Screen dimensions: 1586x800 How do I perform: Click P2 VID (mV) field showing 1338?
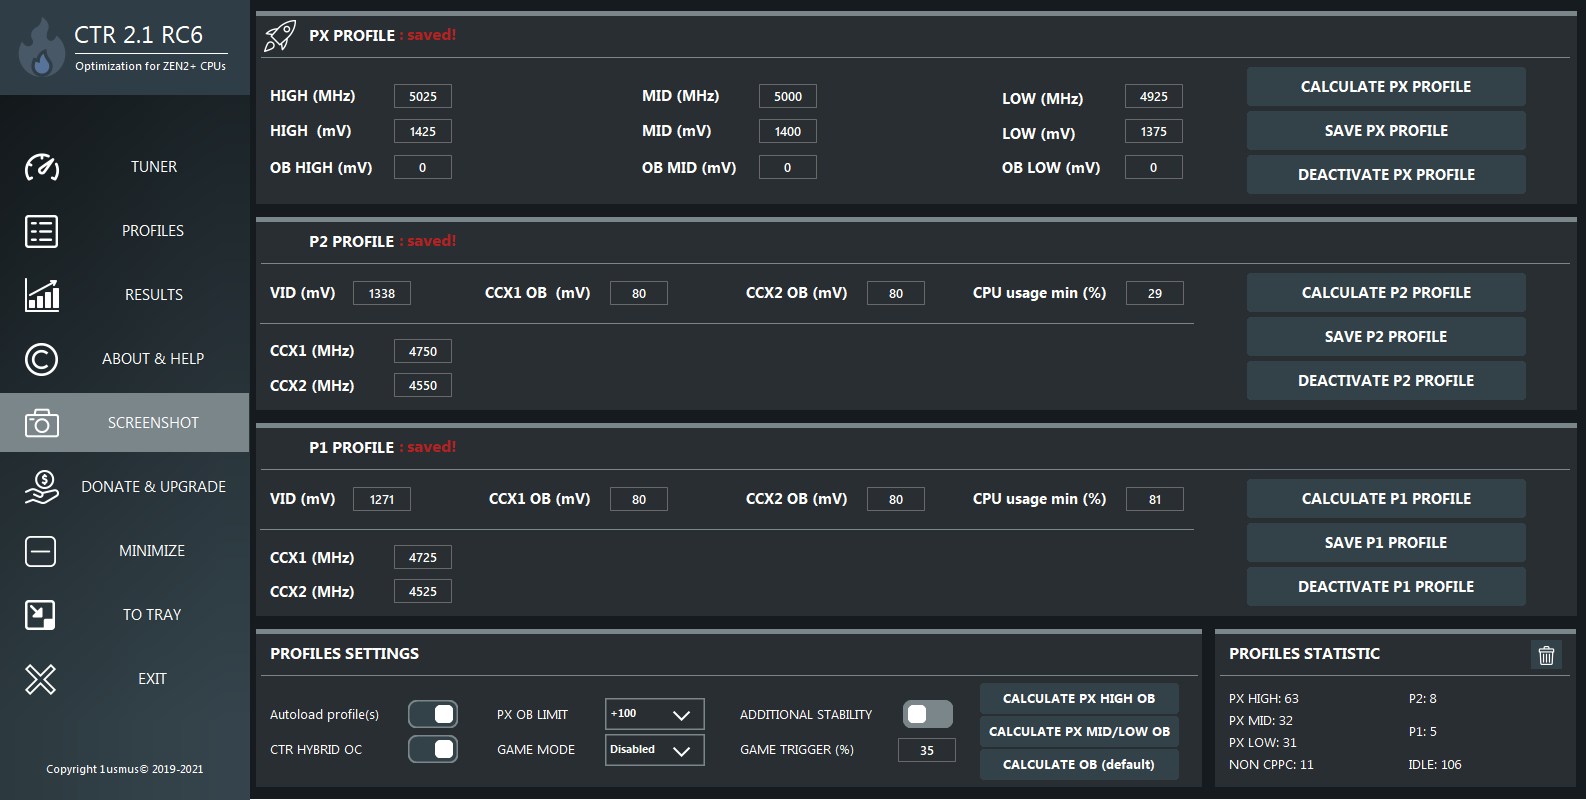(382, 293)
